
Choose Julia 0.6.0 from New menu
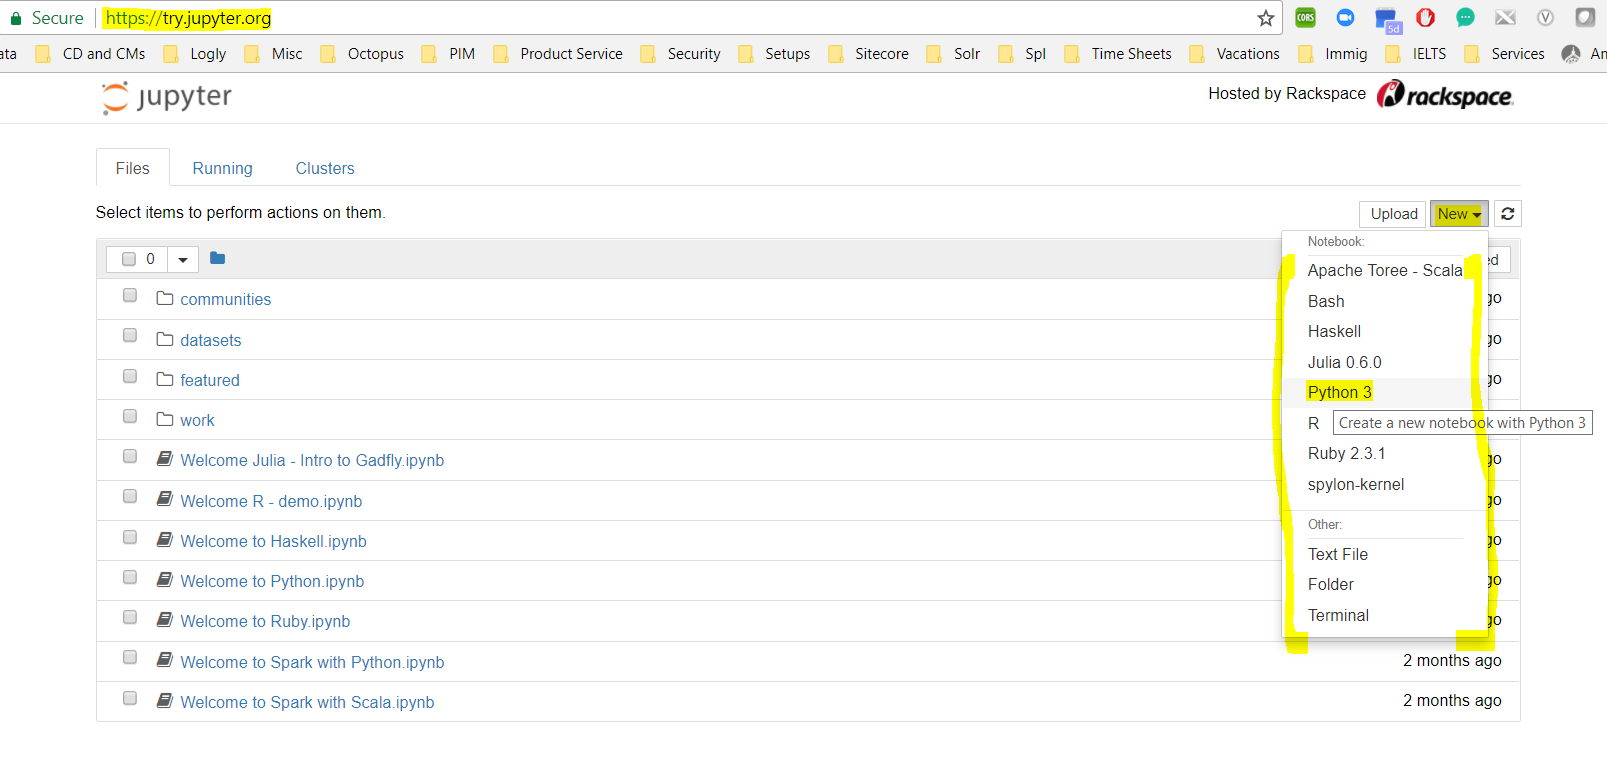(1385, 362)
